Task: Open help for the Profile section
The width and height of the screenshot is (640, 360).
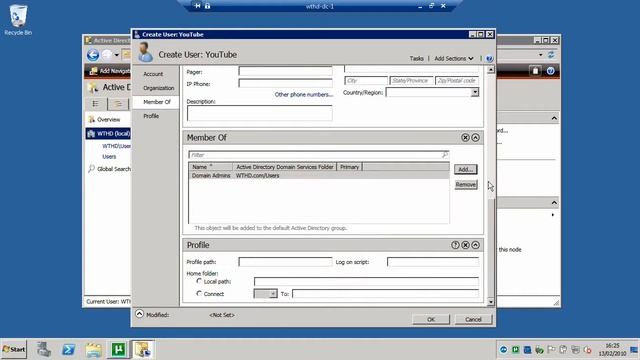Action: 455,245
